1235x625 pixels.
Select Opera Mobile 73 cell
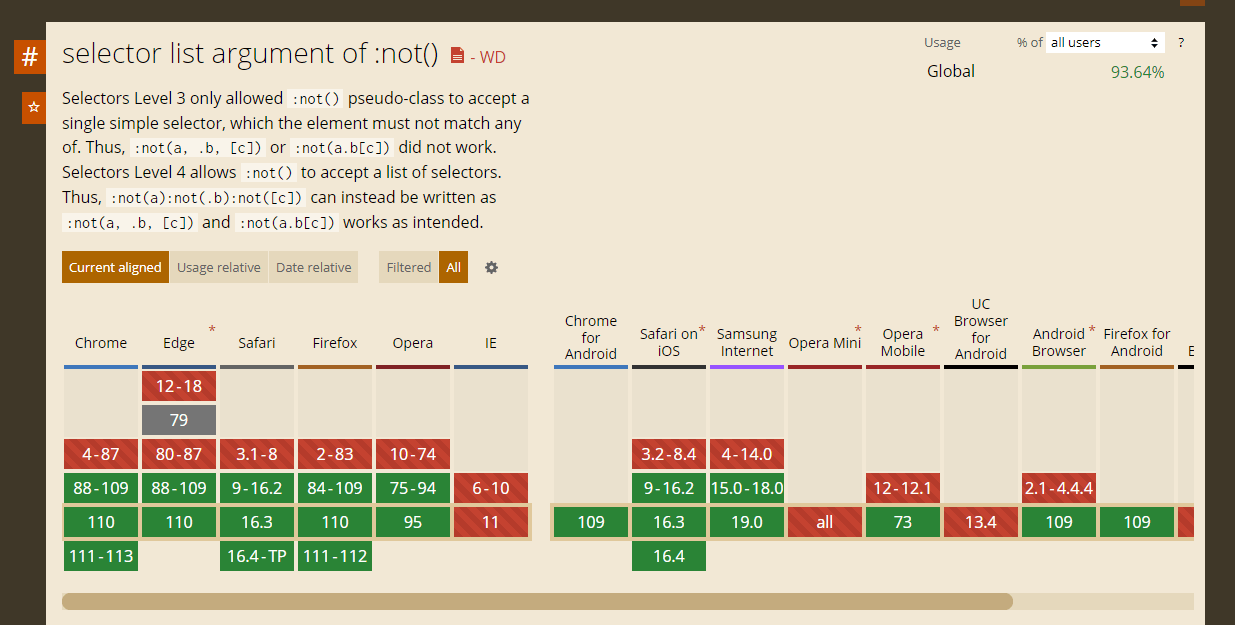click(x=903, y=522)
